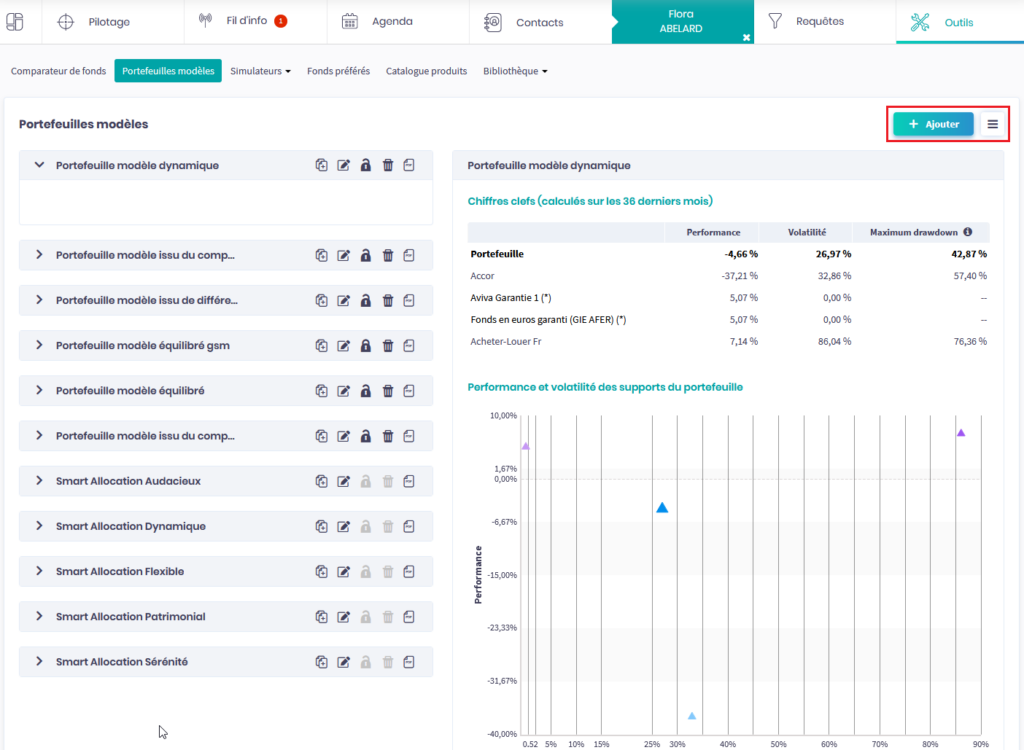The height and width of the screenshot is (750, 1024).
Task: Export Smart Allocation Audacieux document icon
Action: 410,481
